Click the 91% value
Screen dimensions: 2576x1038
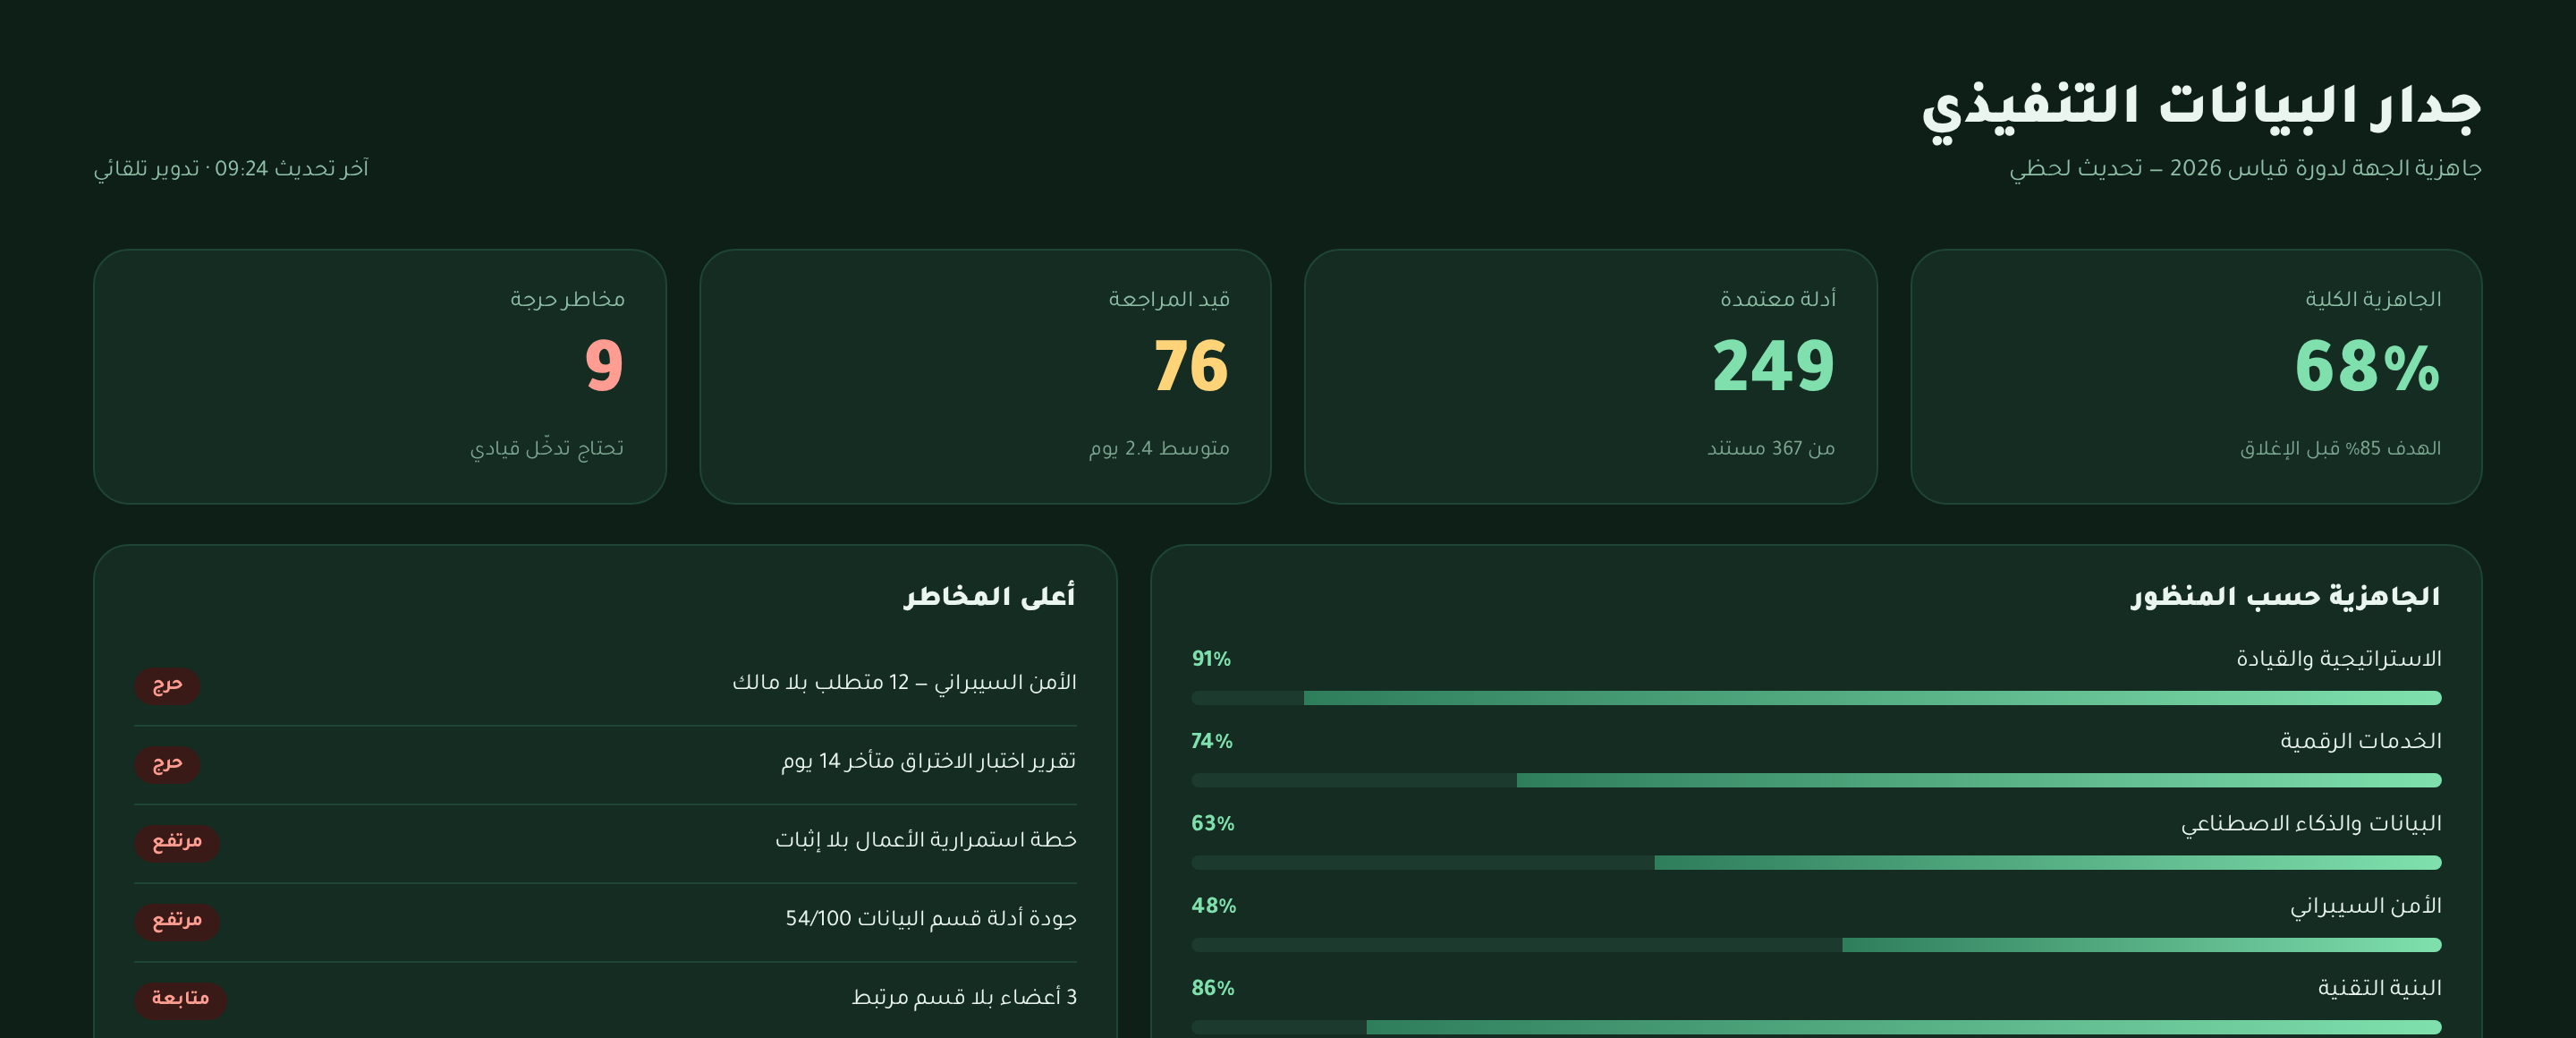[x=1211, y=659]
